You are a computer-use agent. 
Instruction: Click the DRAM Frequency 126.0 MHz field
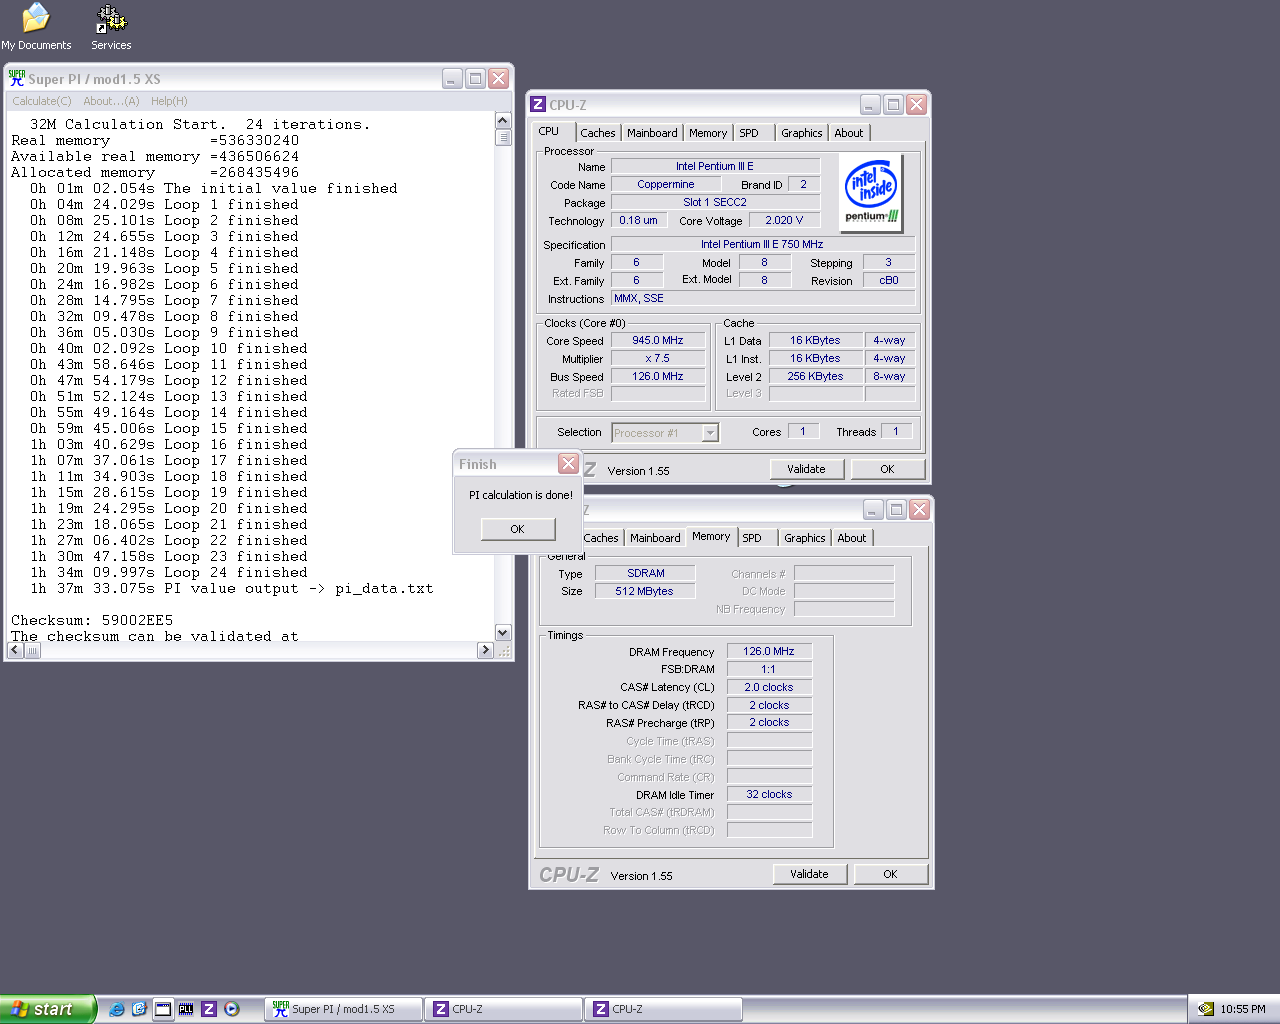[769, 651]
